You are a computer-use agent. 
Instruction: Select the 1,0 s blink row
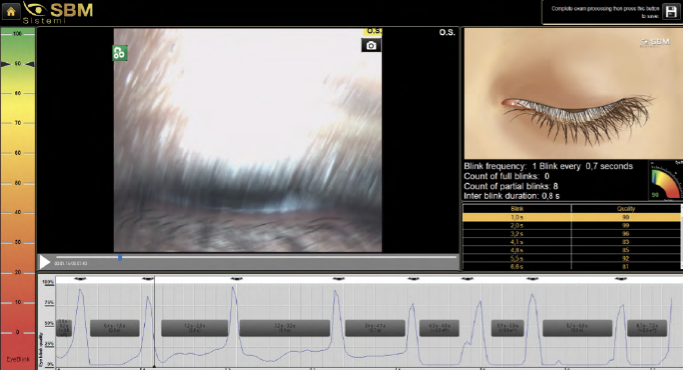click(x=571, y=217)
